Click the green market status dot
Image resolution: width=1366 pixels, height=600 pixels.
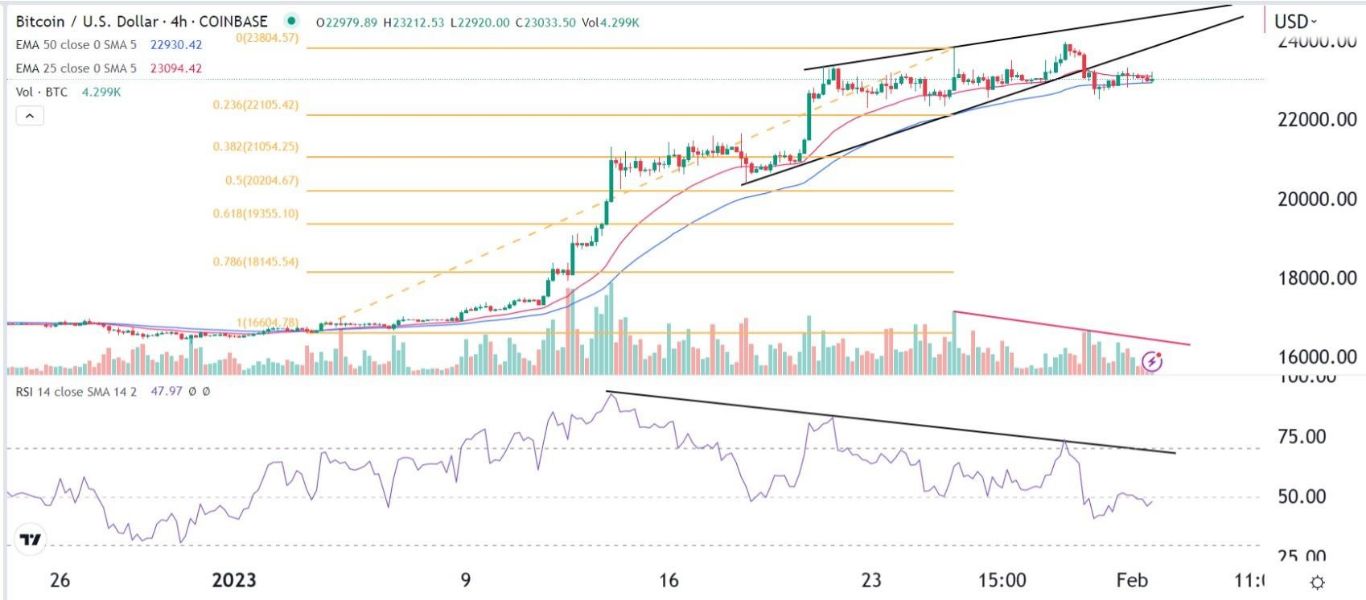pos(291,21)
